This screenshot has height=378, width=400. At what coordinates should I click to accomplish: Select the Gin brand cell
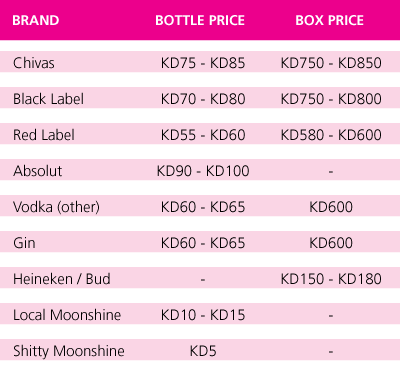point(24,243)
